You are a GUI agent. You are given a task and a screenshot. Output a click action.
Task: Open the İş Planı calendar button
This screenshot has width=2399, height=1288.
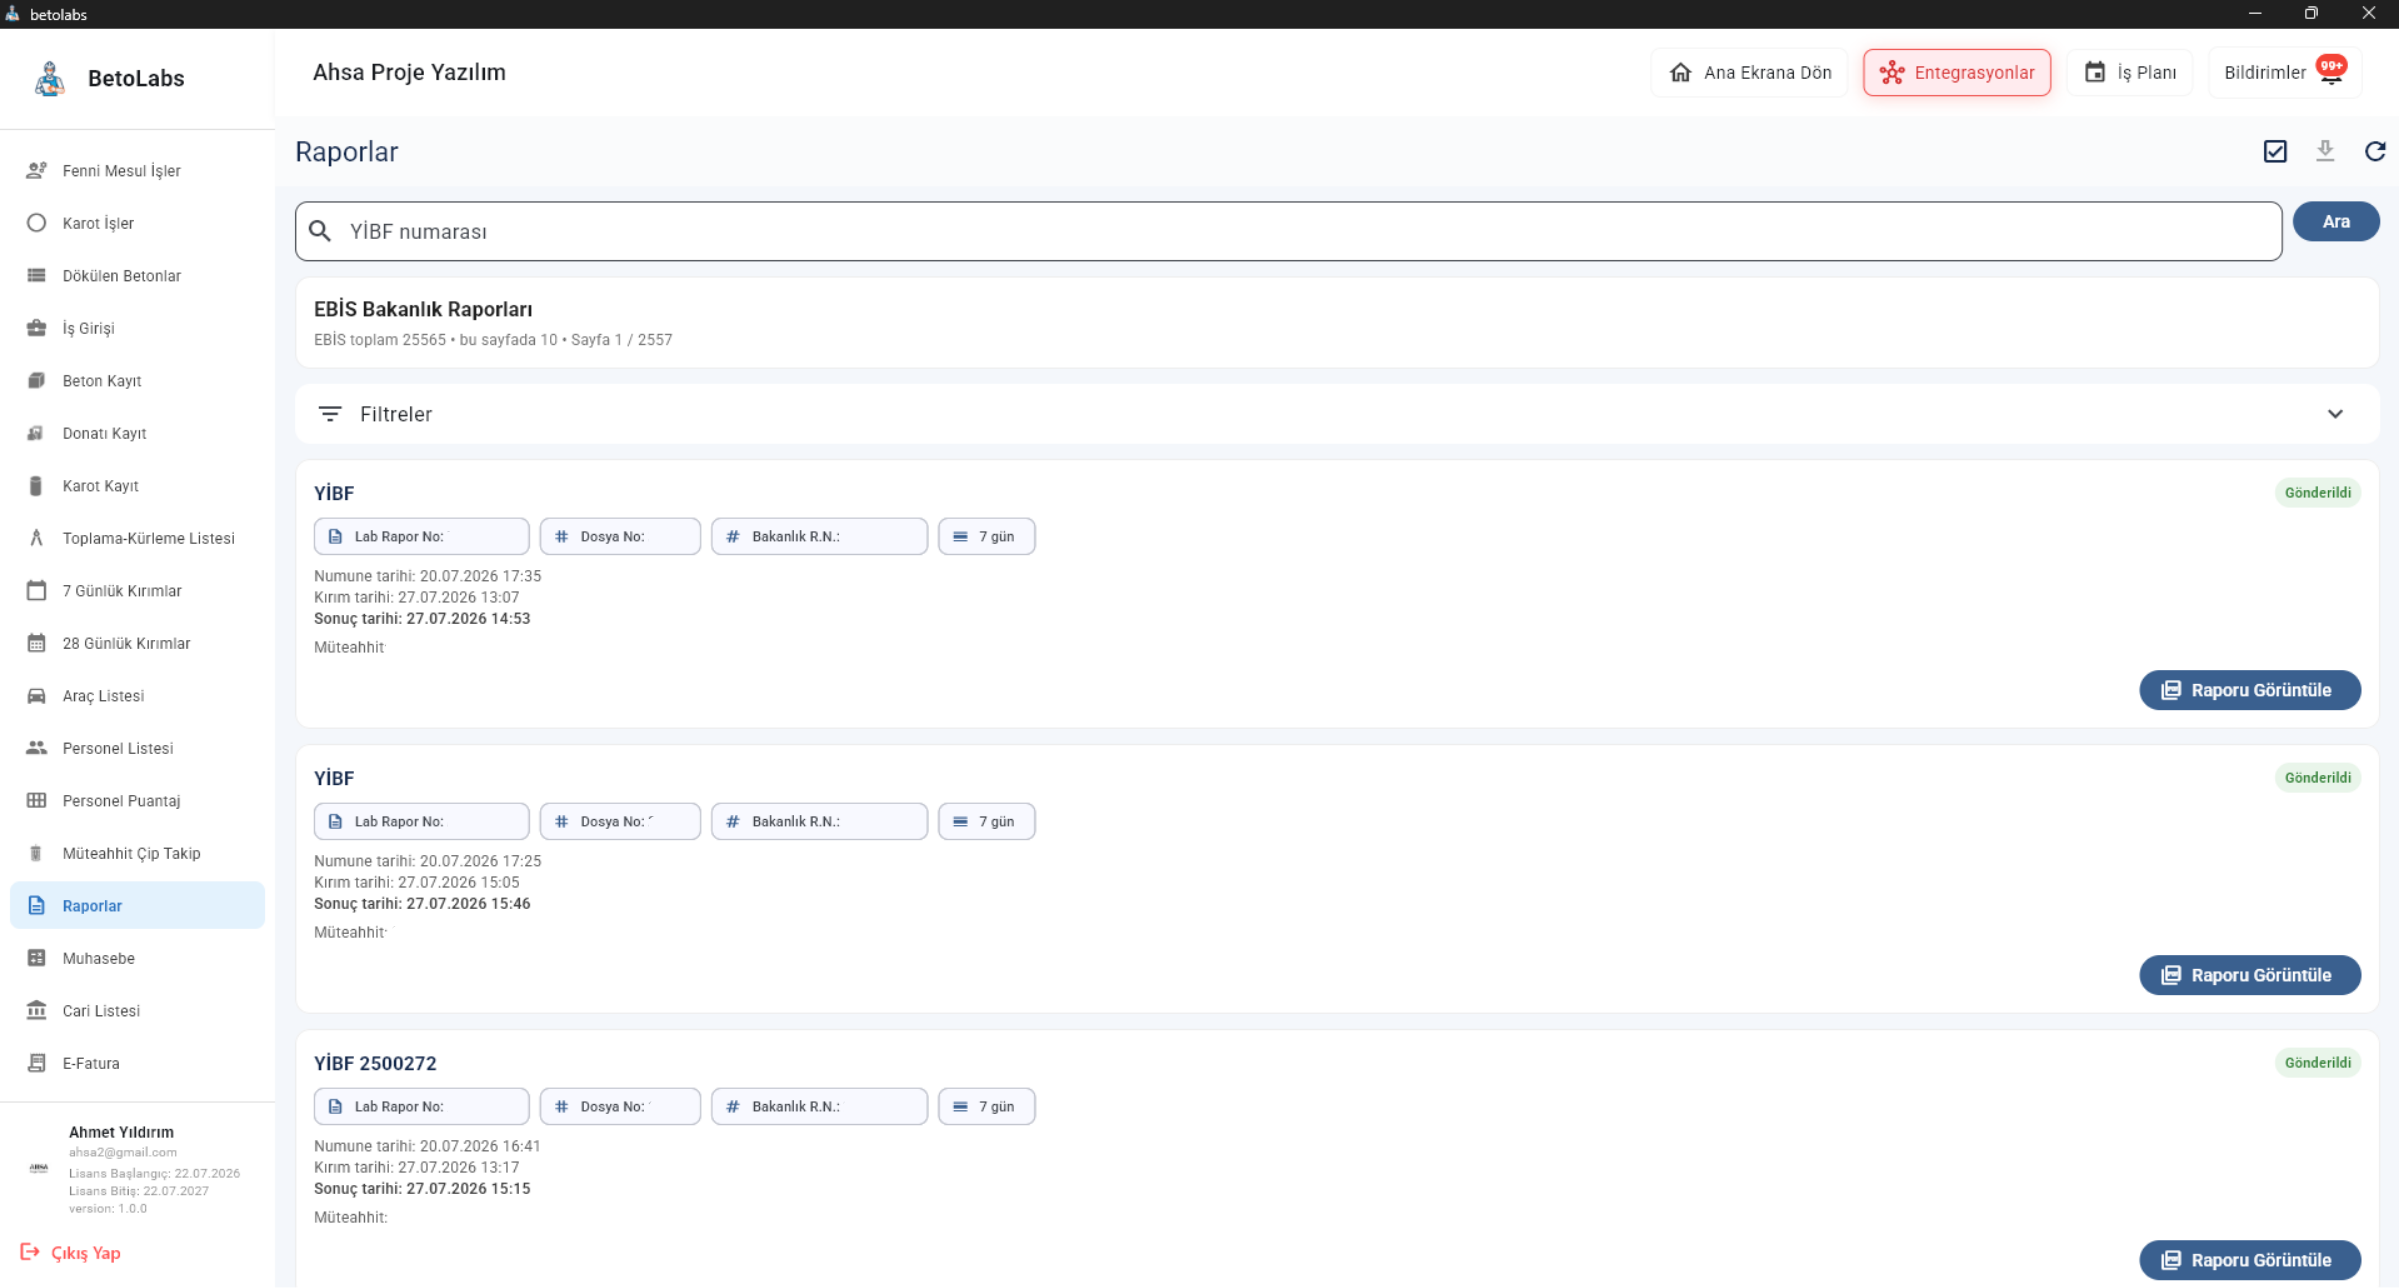2130,73
